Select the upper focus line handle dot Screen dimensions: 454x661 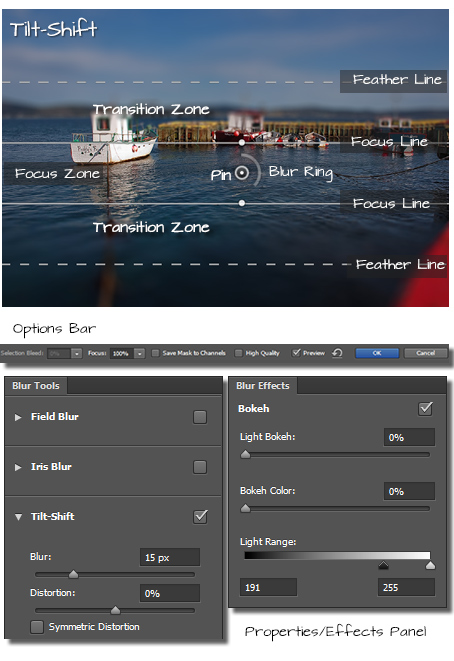(242, 142)
